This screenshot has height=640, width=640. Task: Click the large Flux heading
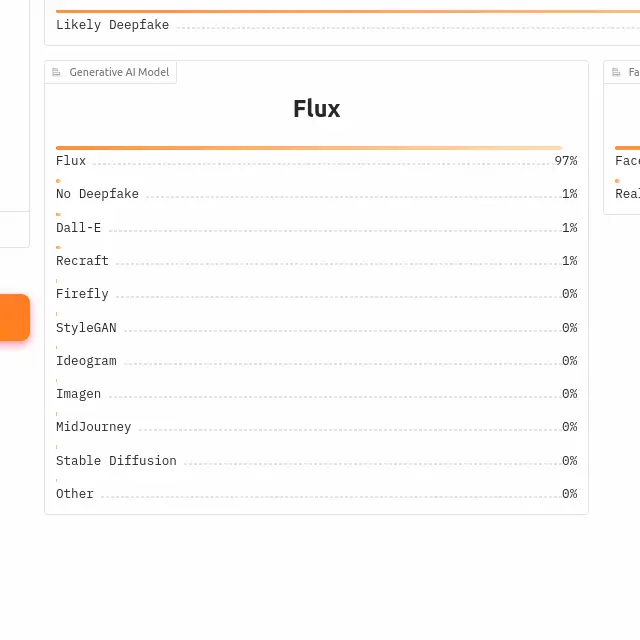pyautogui.click(x=316, y=109)
